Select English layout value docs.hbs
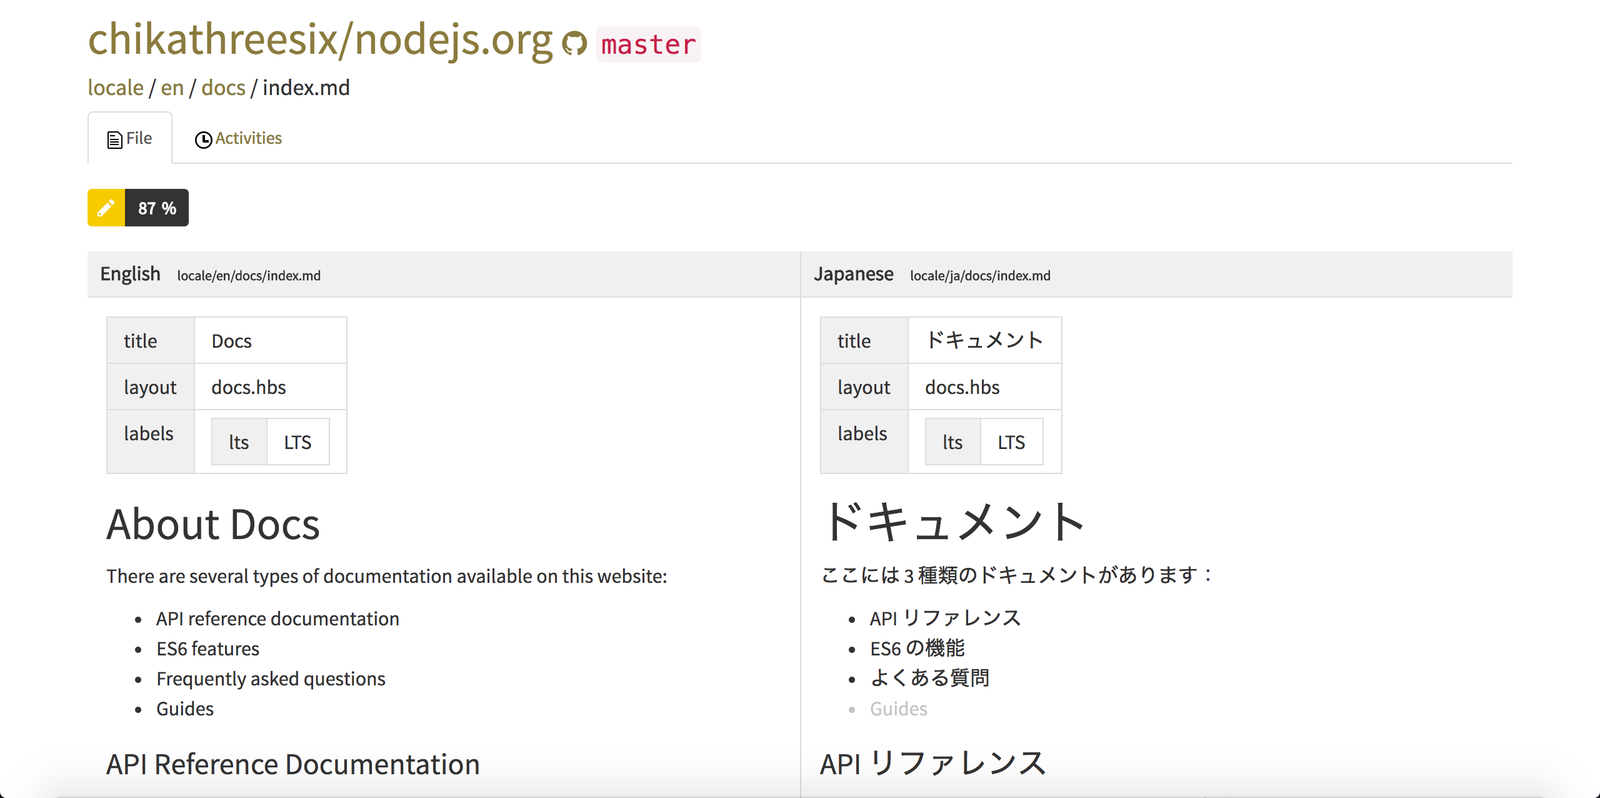Viewport: 1600px width, 798px height. 271,387
